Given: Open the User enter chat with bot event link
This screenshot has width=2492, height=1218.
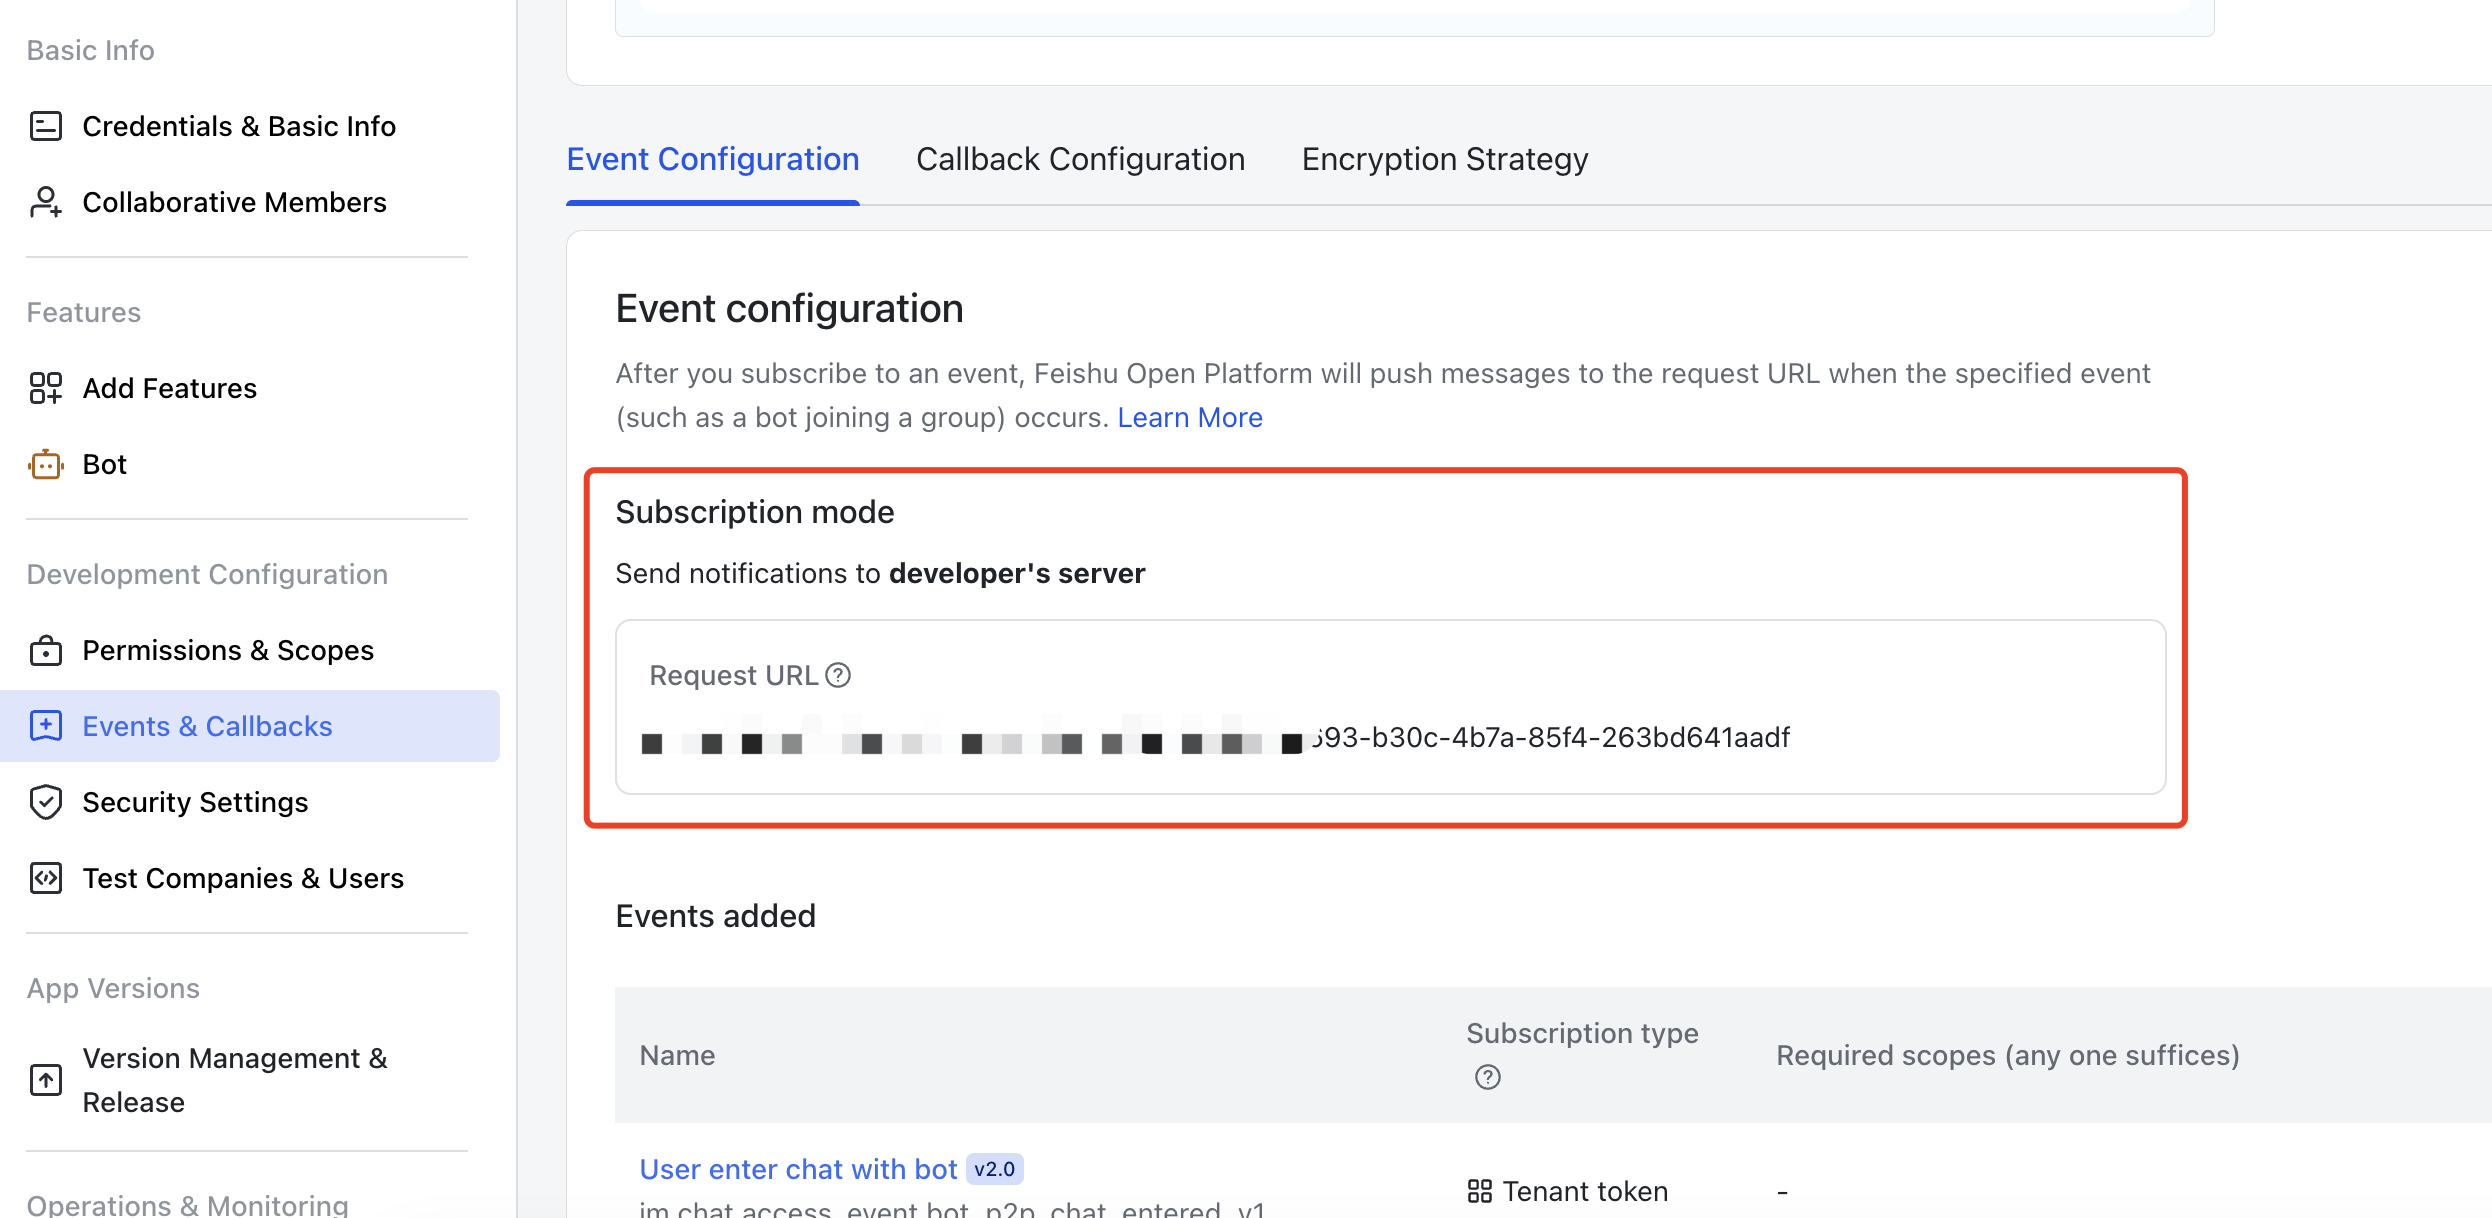Looking at the screenshot, I should 798,1169.
